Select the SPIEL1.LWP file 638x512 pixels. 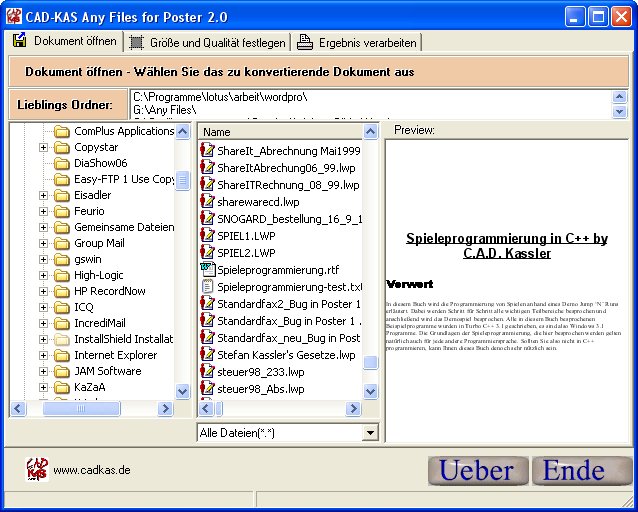[245, 236]
